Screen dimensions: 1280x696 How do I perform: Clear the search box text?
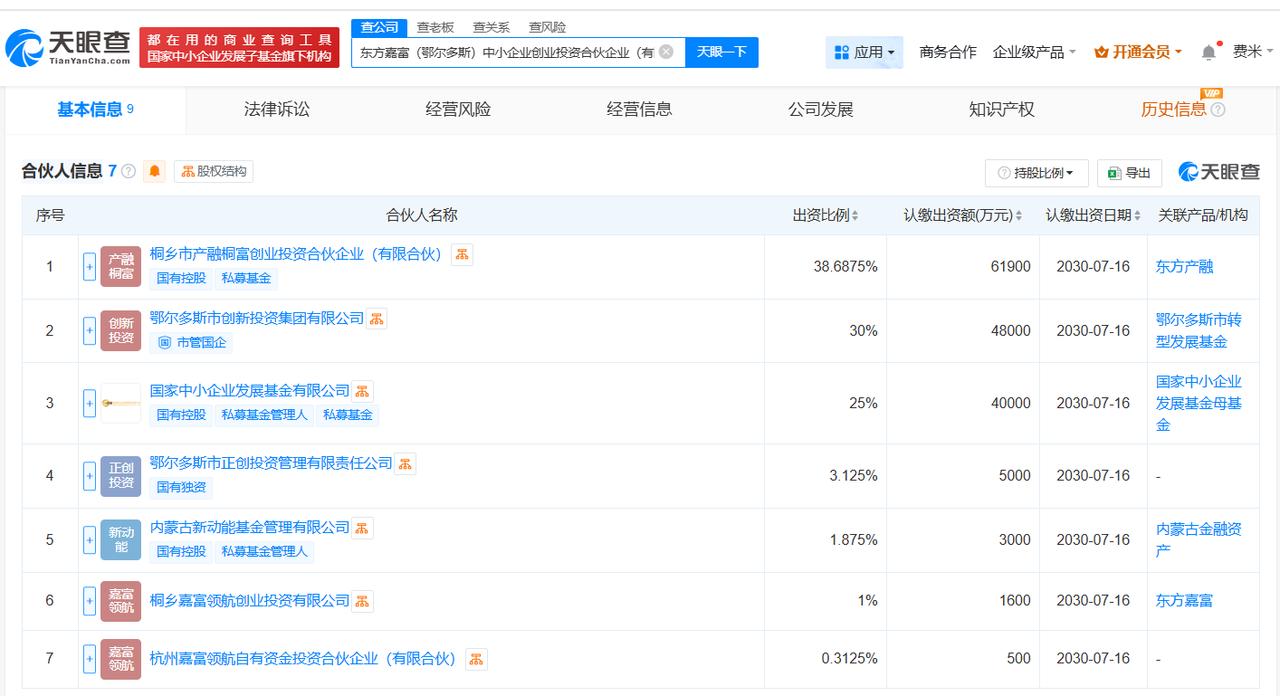pos(666,52)
